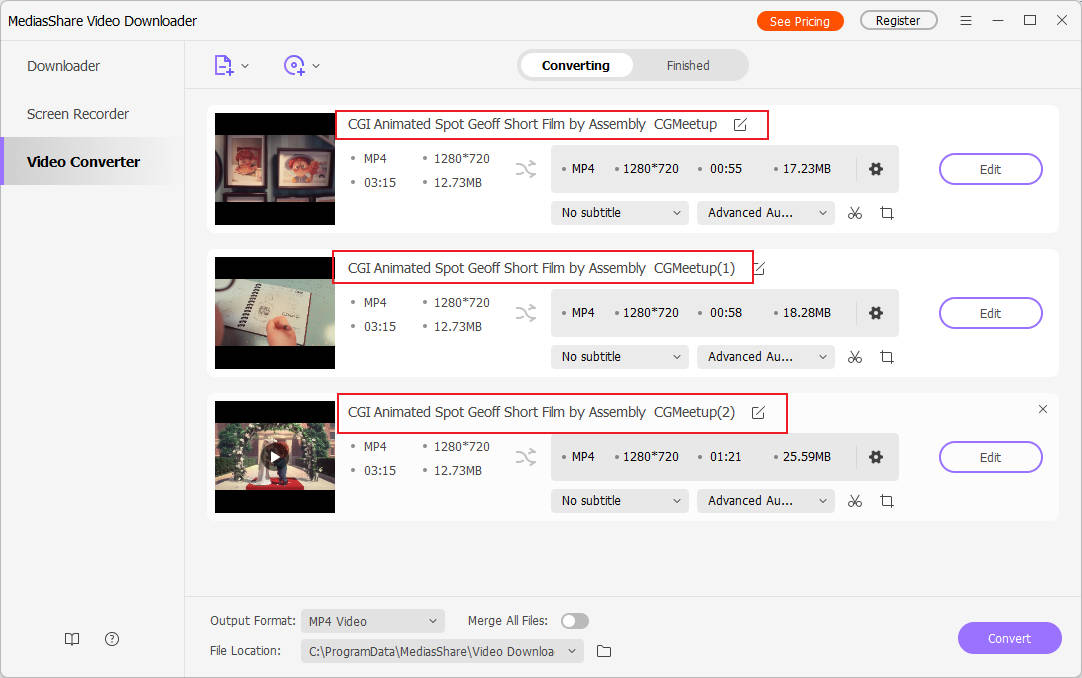Image resolution: width=1082 pixels, height=678 pixels.
Task: Open output folder via folder icon
Action: (604, 651)
